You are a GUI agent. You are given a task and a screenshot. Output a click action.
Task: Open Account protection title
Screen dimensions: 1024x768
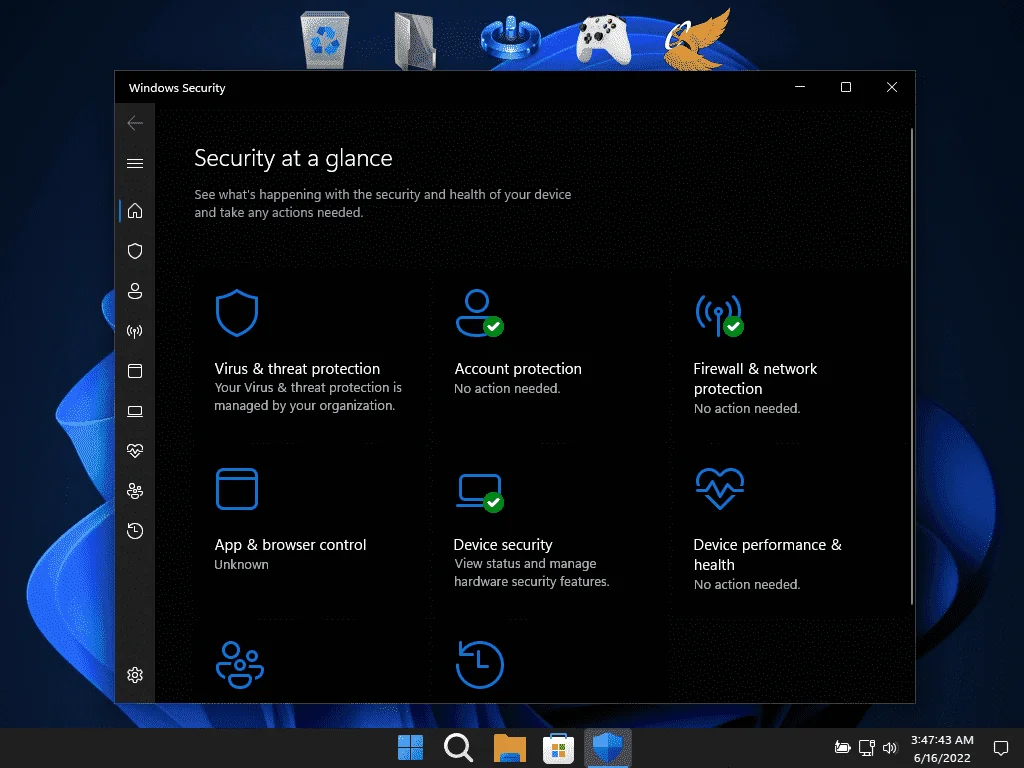click(518, 369)
